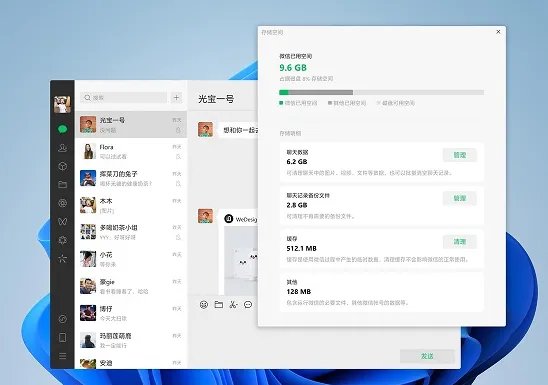Click the 9.6 GB total usage value

[x=293, y=68]
